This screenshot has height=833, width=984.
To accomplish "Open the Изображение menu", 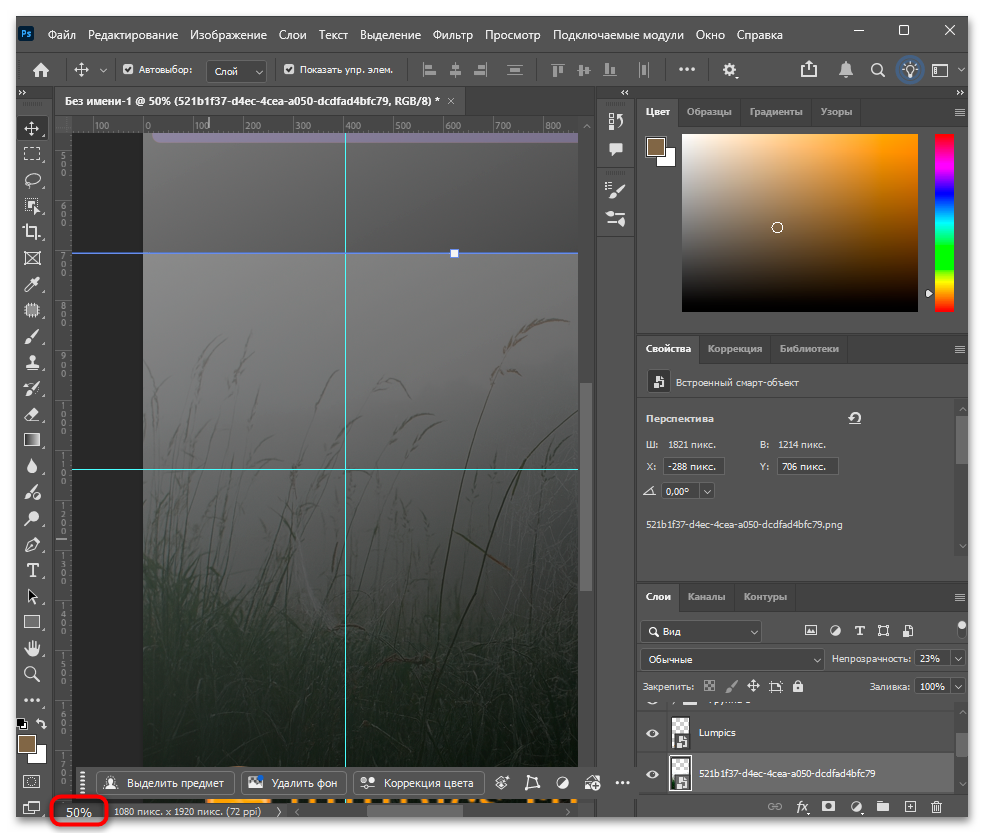I will click(x=228, y=35).
